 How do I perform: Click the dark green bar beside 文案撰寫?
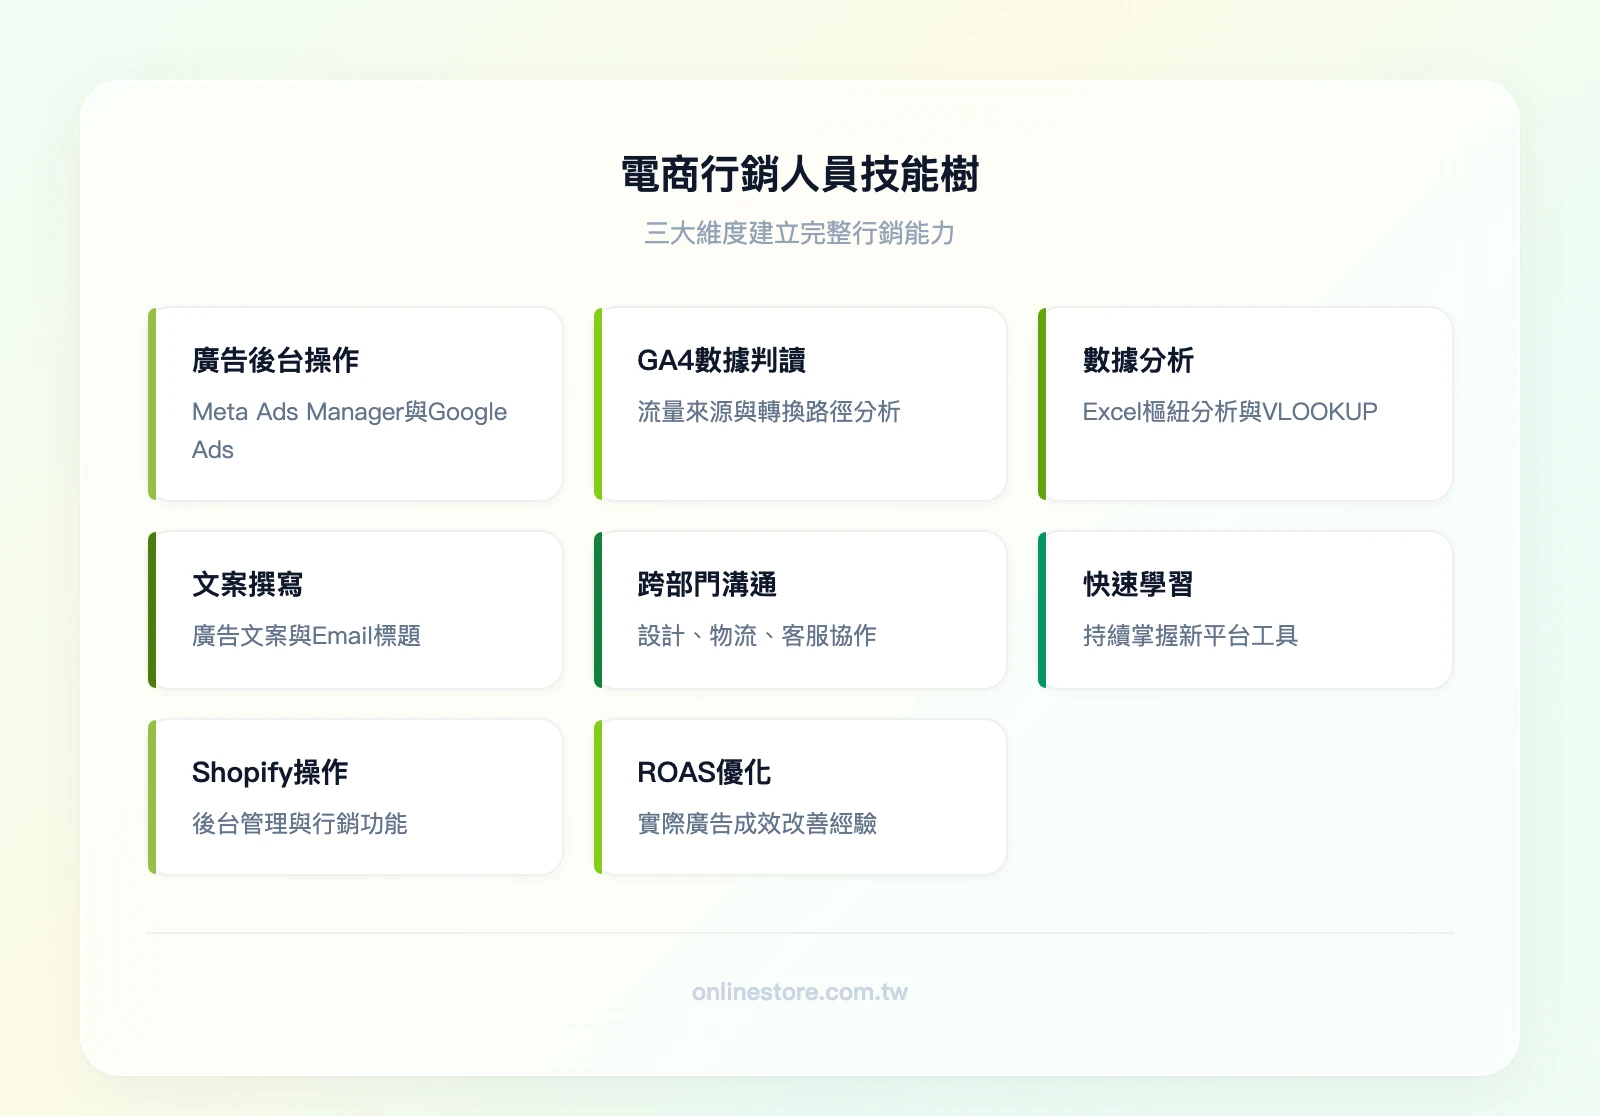click(151, 610)
